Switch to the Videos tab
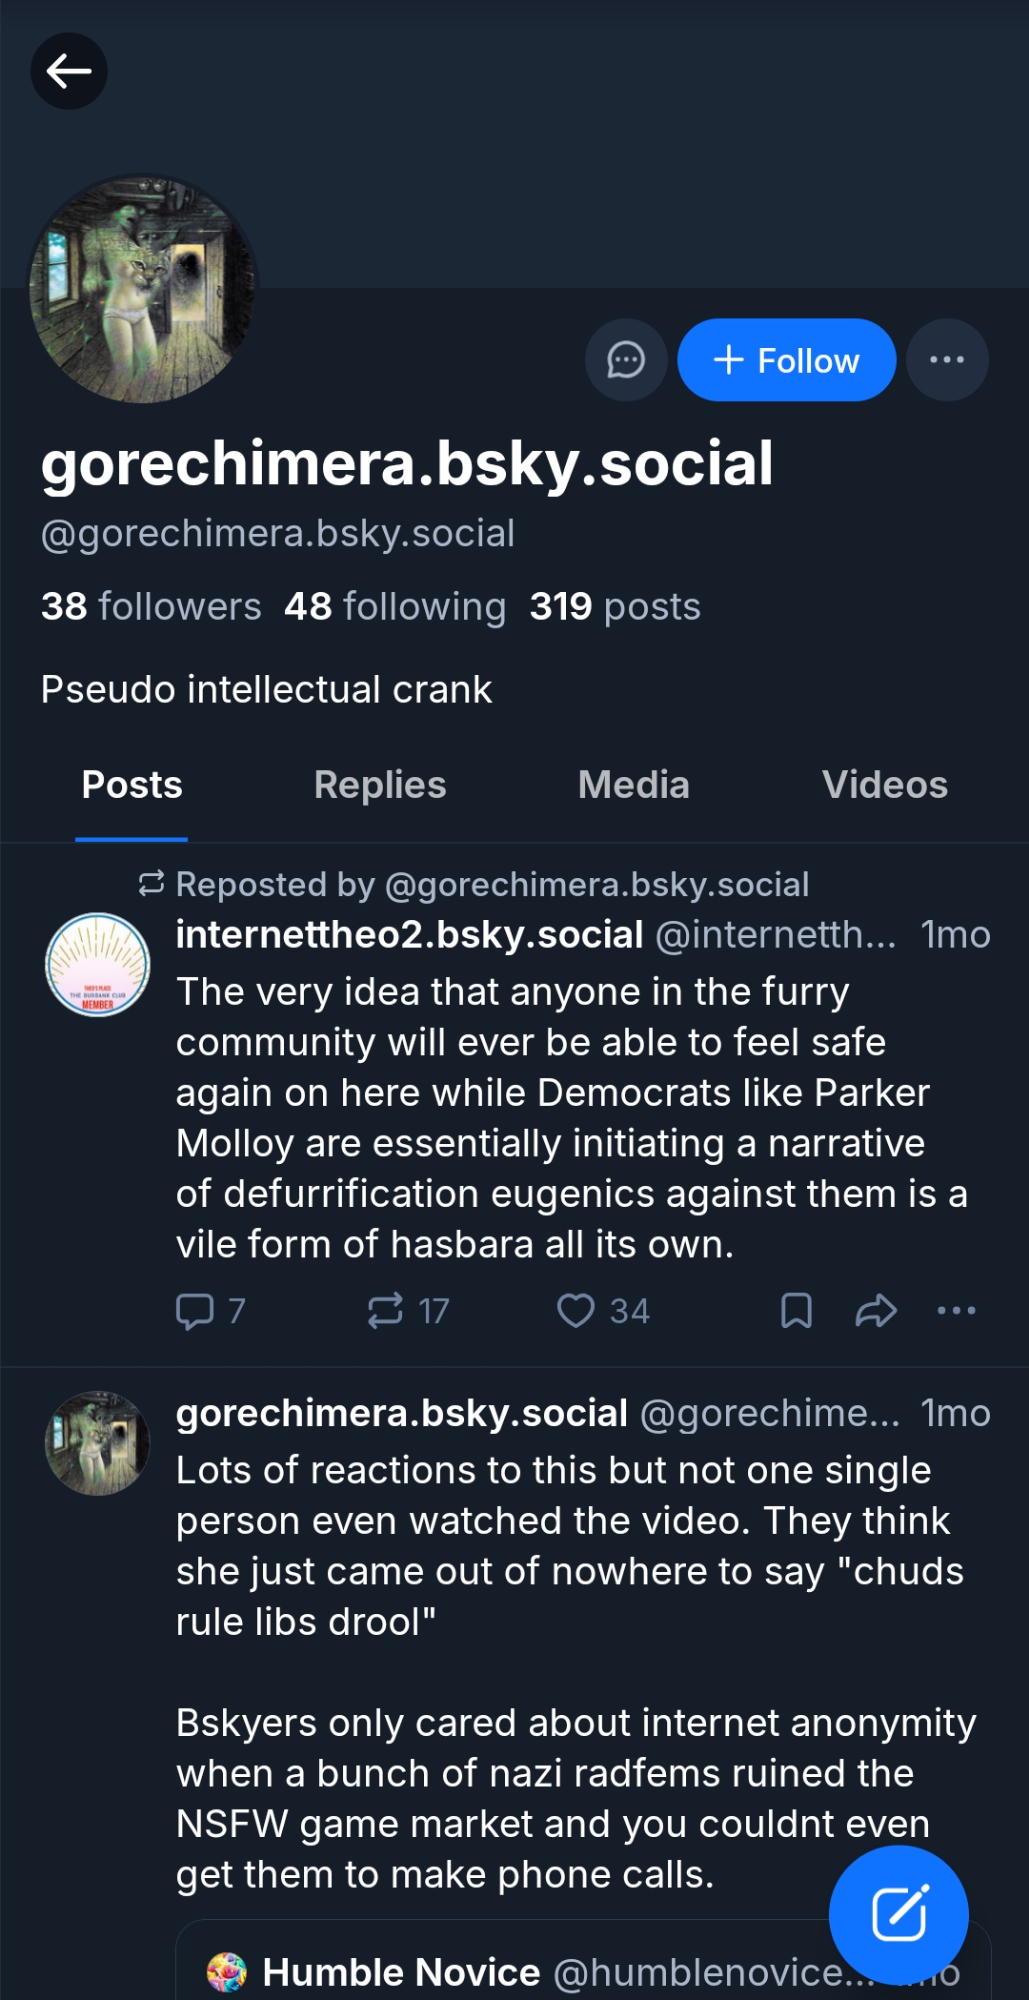The height and width of the screenshot is (2000, 1029). point(884,786)
